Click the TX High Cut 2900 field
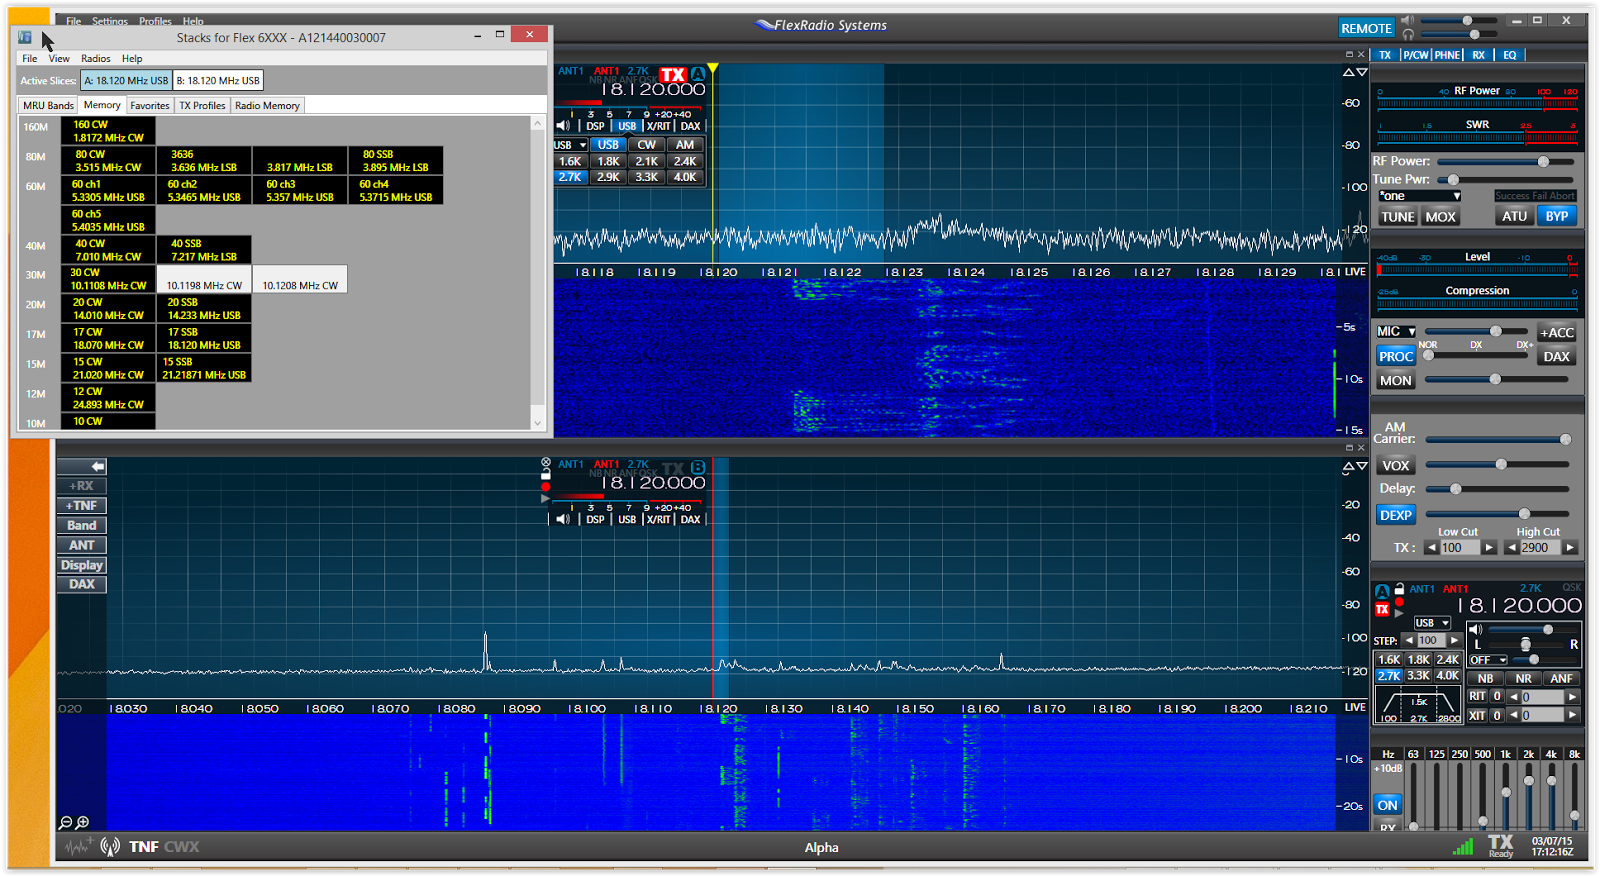 [x=1539, y=548]
